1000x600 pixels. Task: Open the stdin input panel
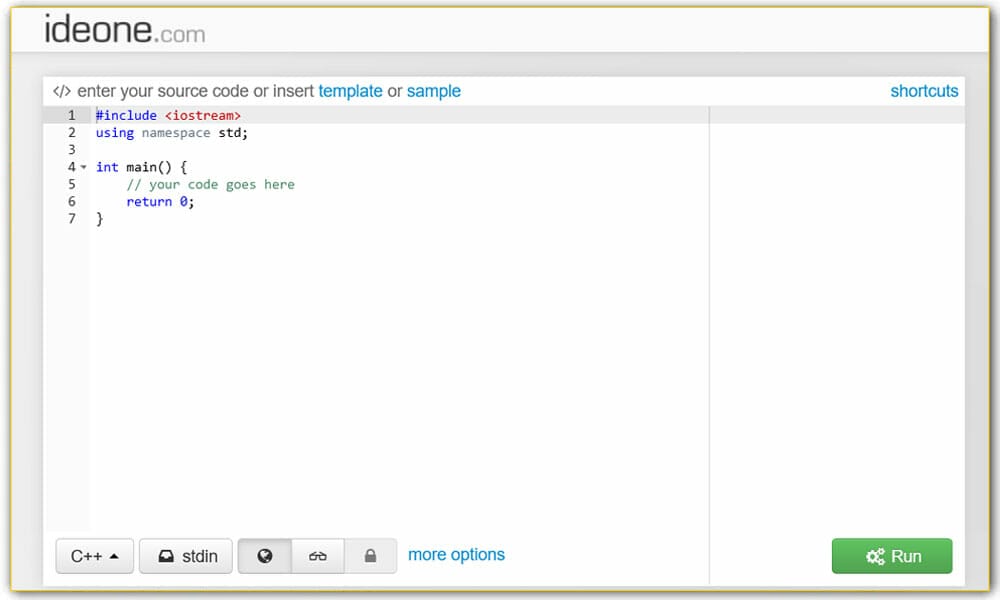[x=186, y=555]
